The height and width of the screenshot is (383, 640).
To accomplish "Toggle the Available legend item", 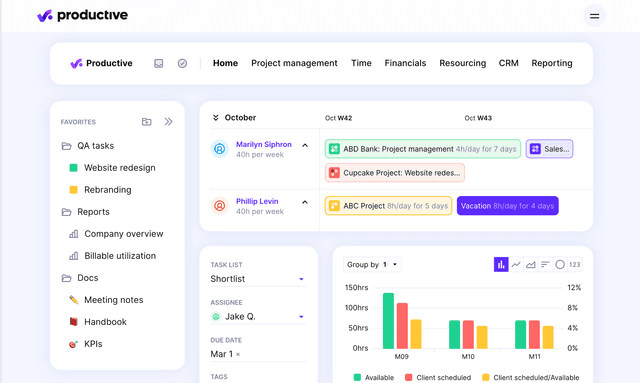I will click(x=374, y=378).
